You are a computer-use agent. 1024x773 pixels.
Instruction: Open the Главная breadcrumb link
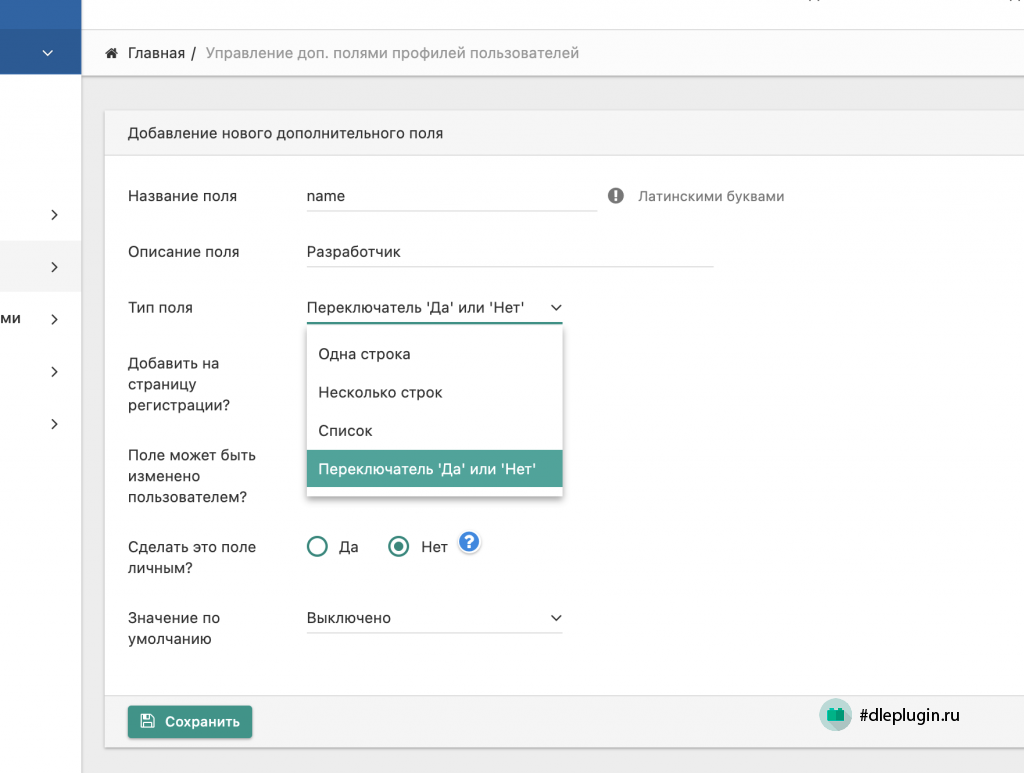[156, 53]
